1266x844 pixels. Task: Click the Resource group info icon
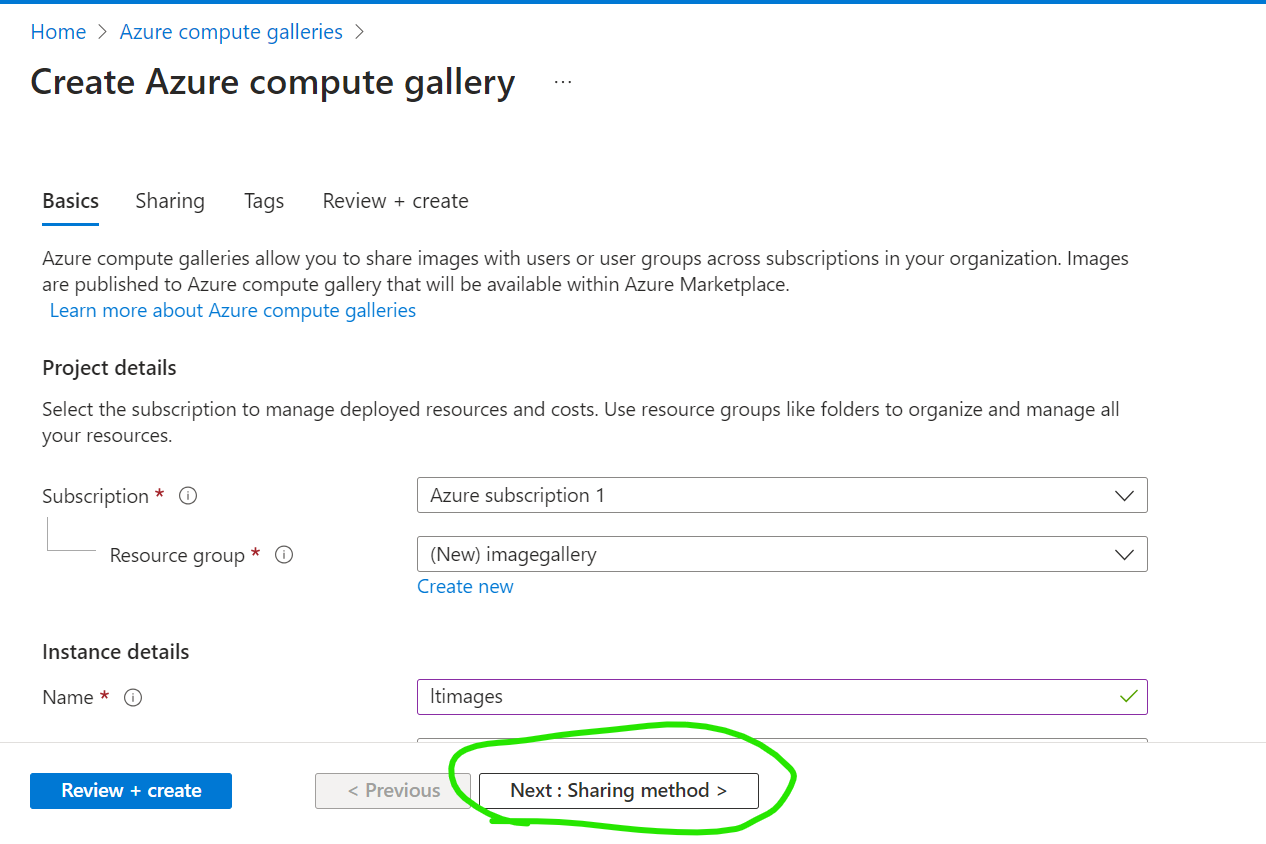point(284,555)
